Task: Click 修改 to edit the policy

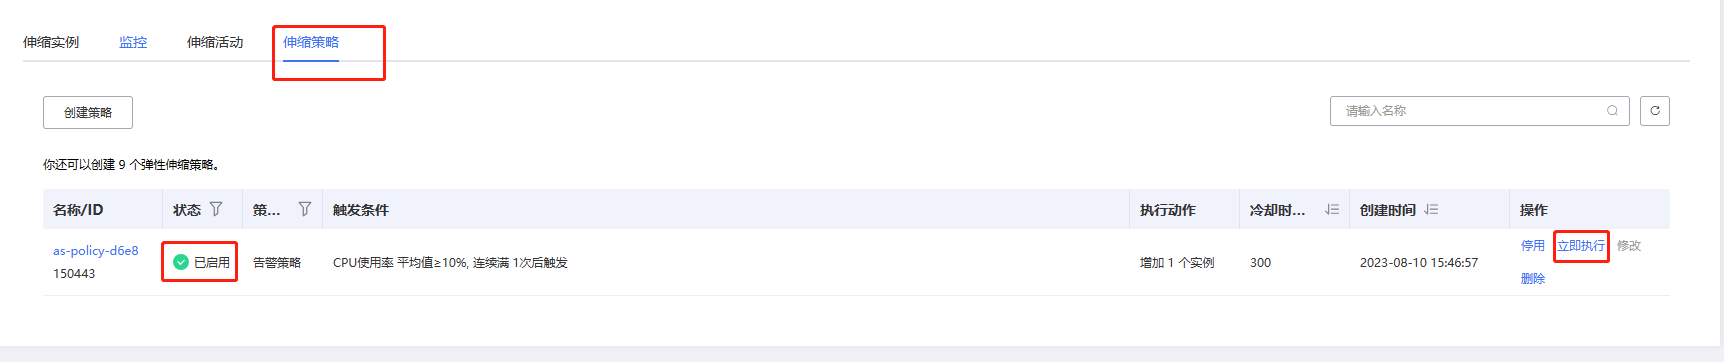Action: click(x=1629, y=245)
